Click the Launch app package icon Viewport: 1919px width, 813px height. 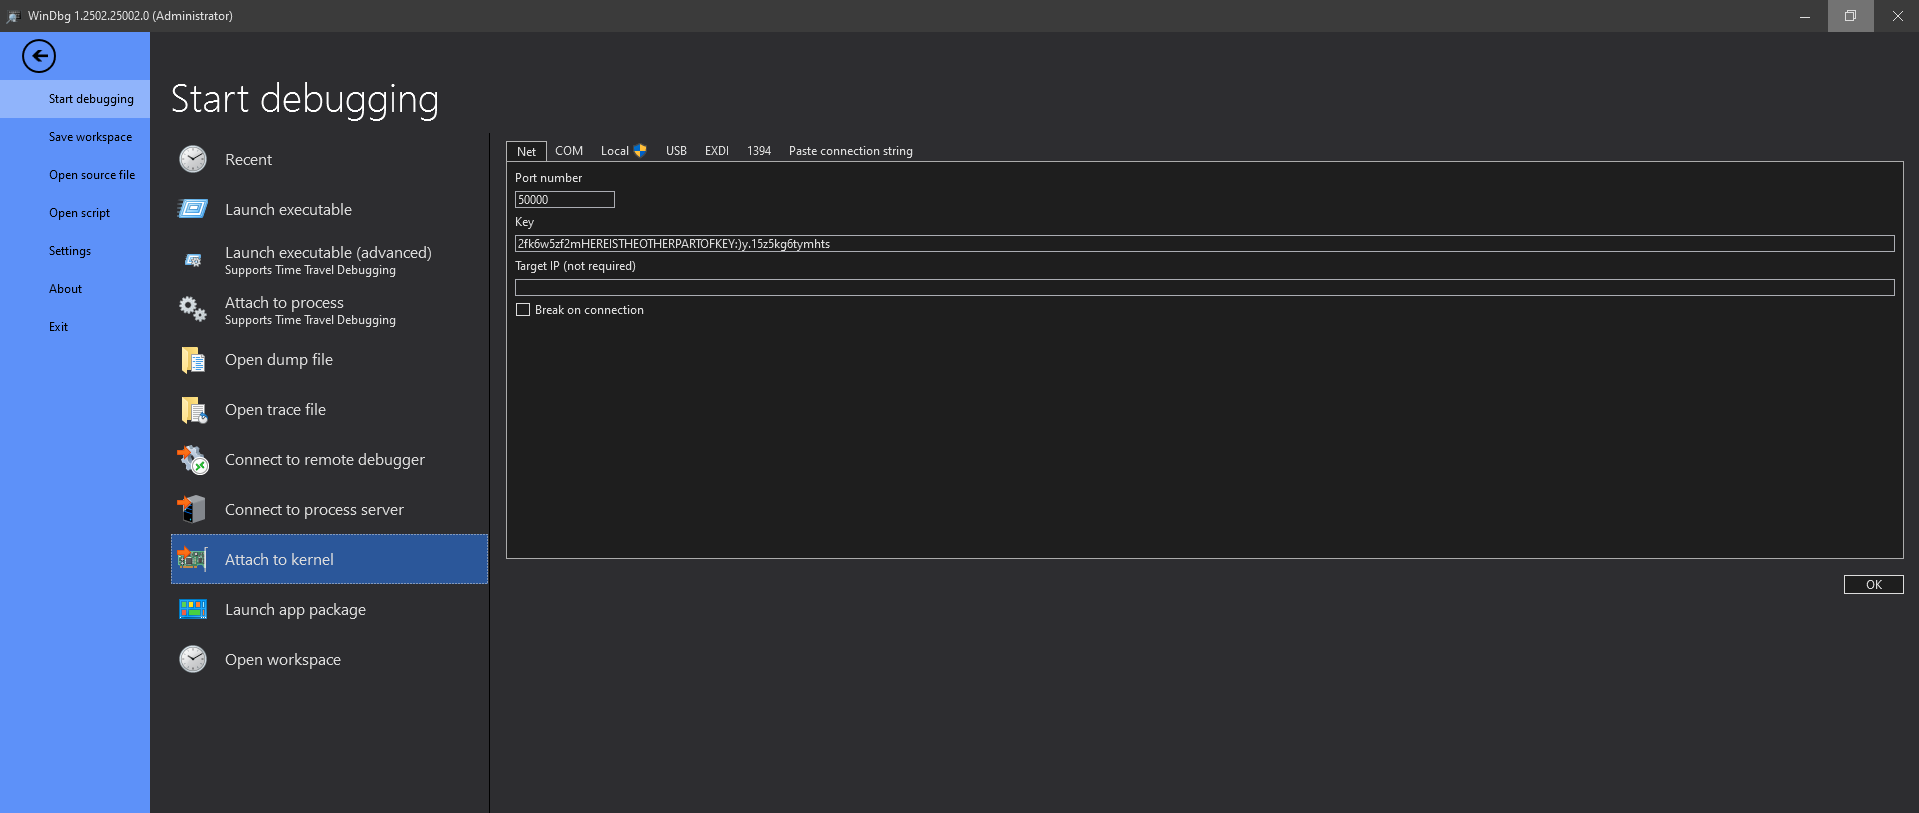tap(193, 609)
